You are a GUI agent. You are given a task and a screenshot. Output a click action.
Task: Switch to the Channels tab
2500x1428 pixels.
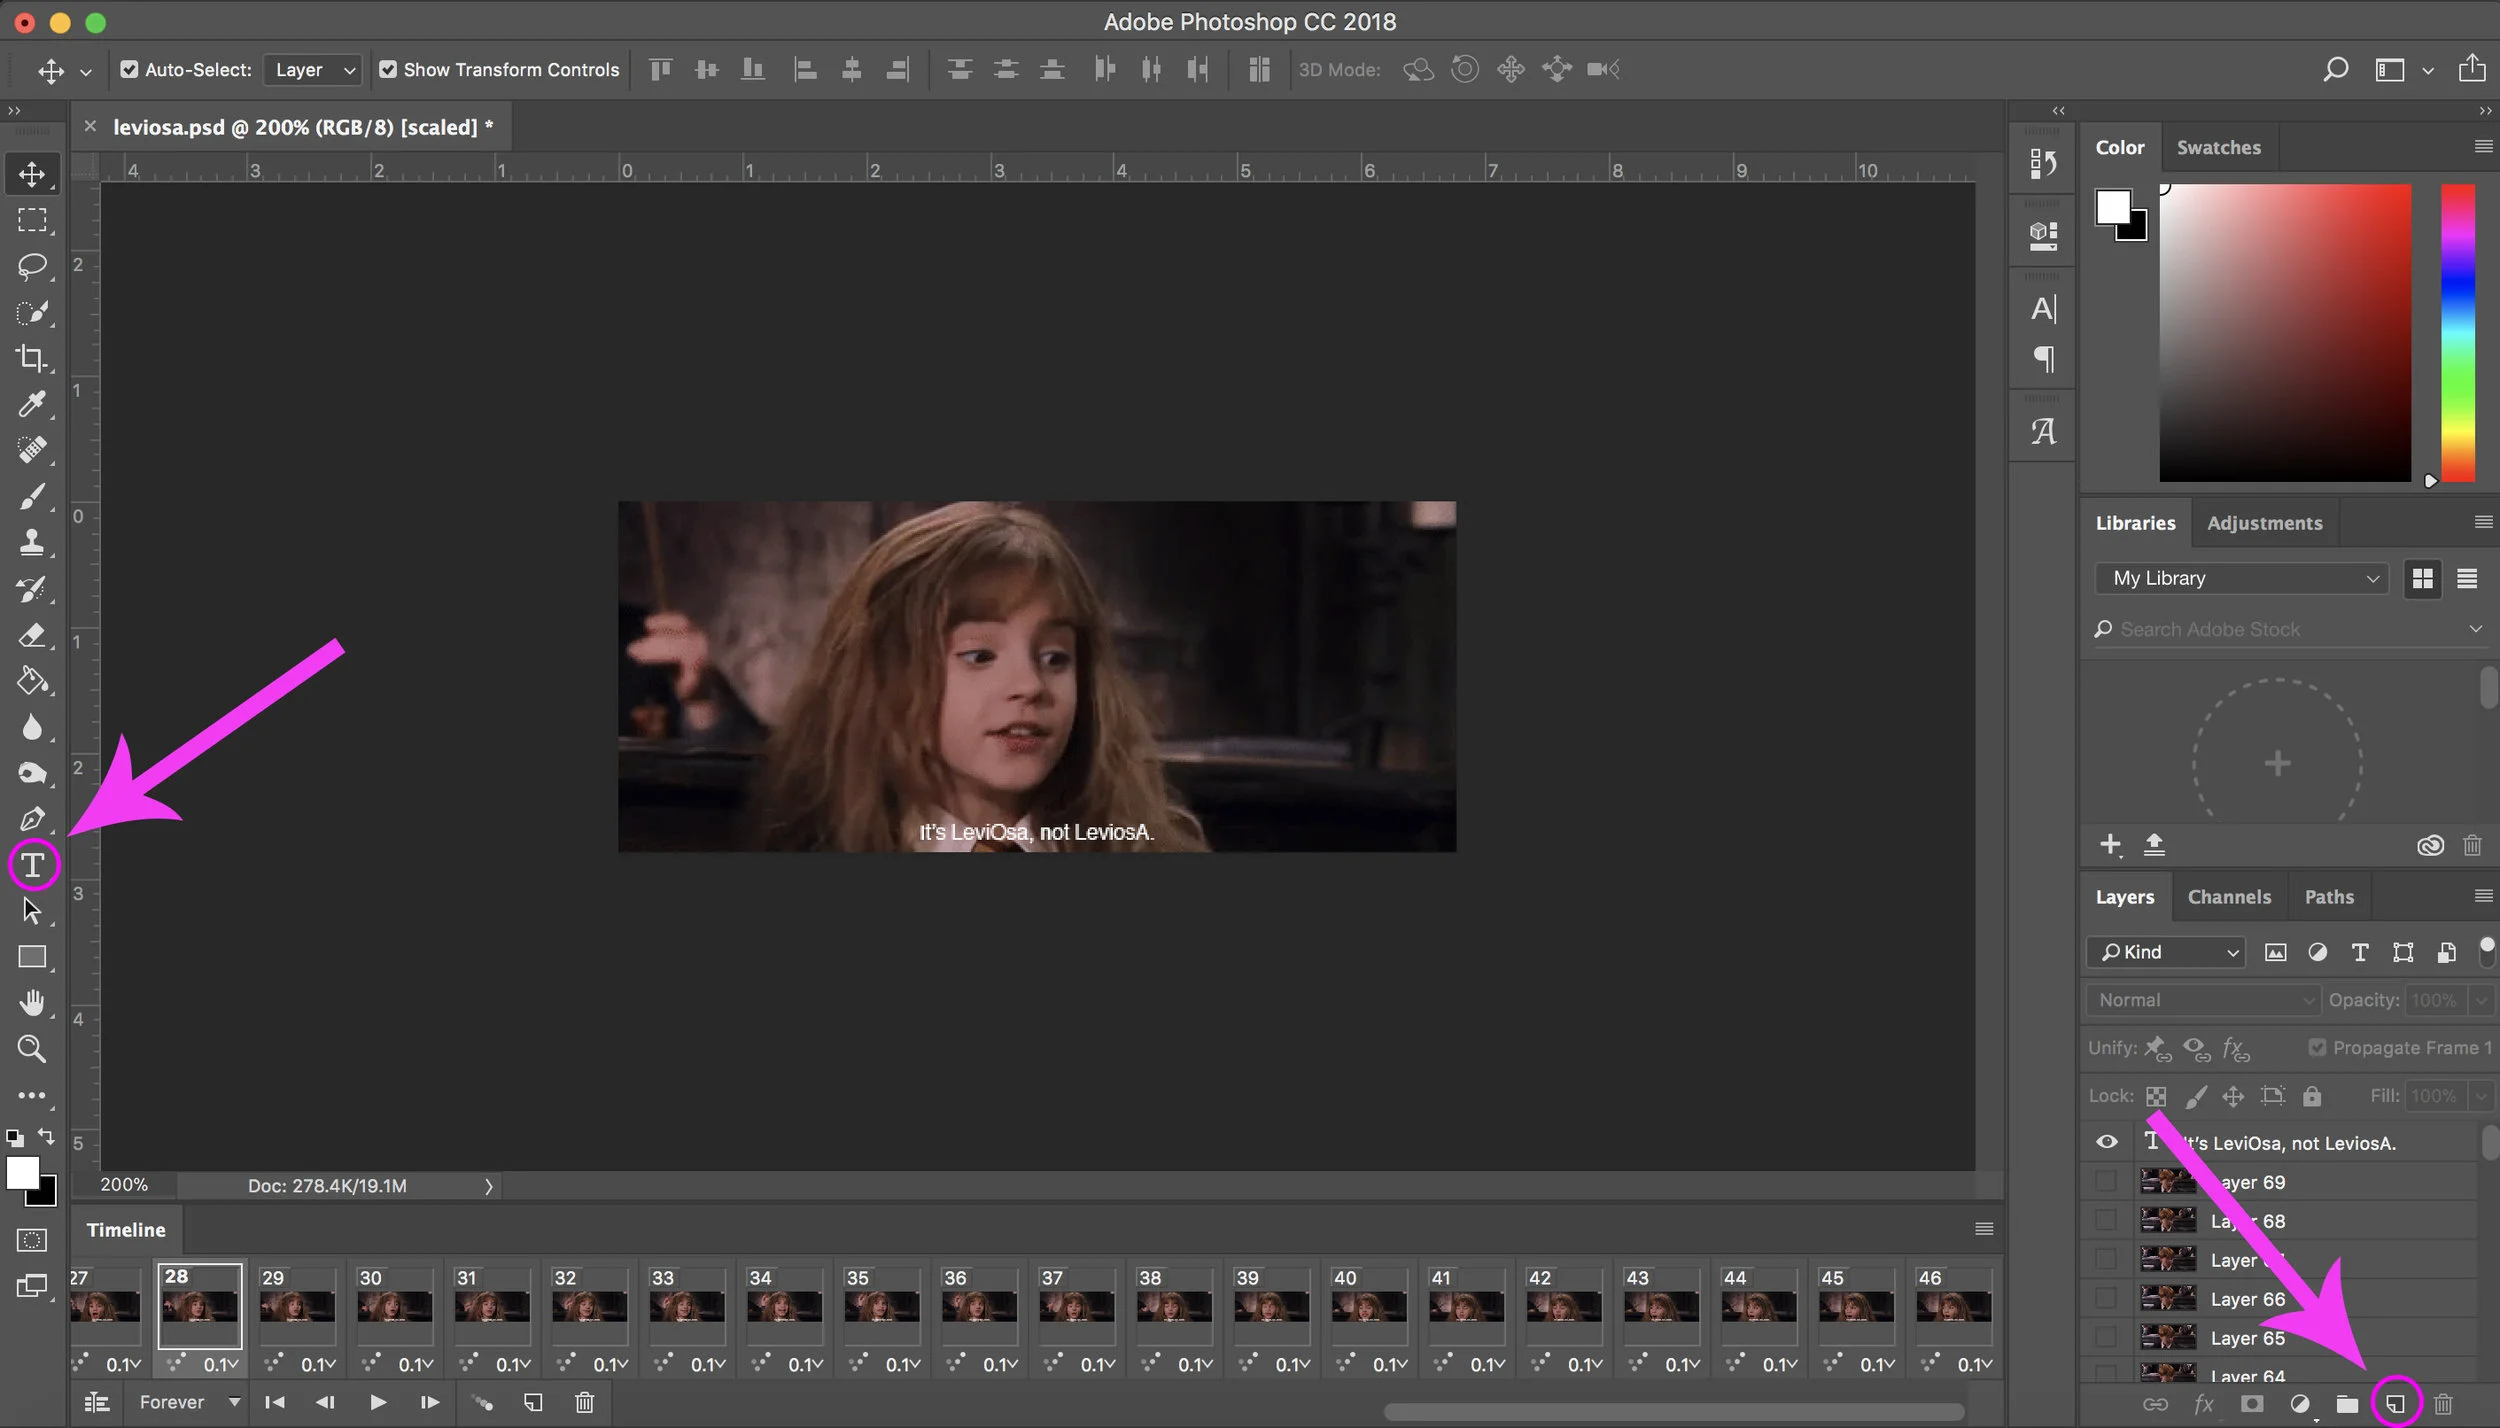tap(2229, 897)
